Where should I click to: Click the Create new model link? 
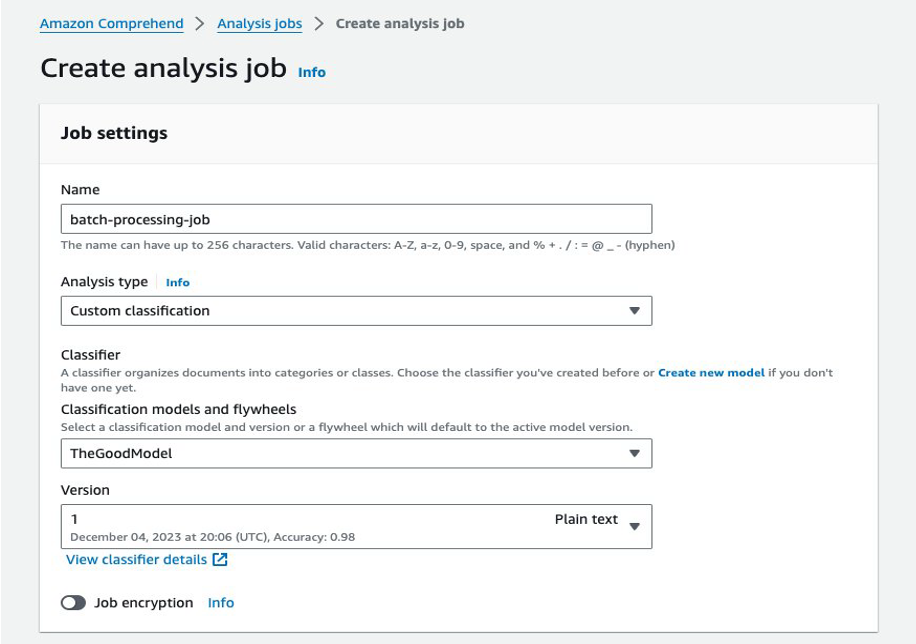(x=710, y=371)
